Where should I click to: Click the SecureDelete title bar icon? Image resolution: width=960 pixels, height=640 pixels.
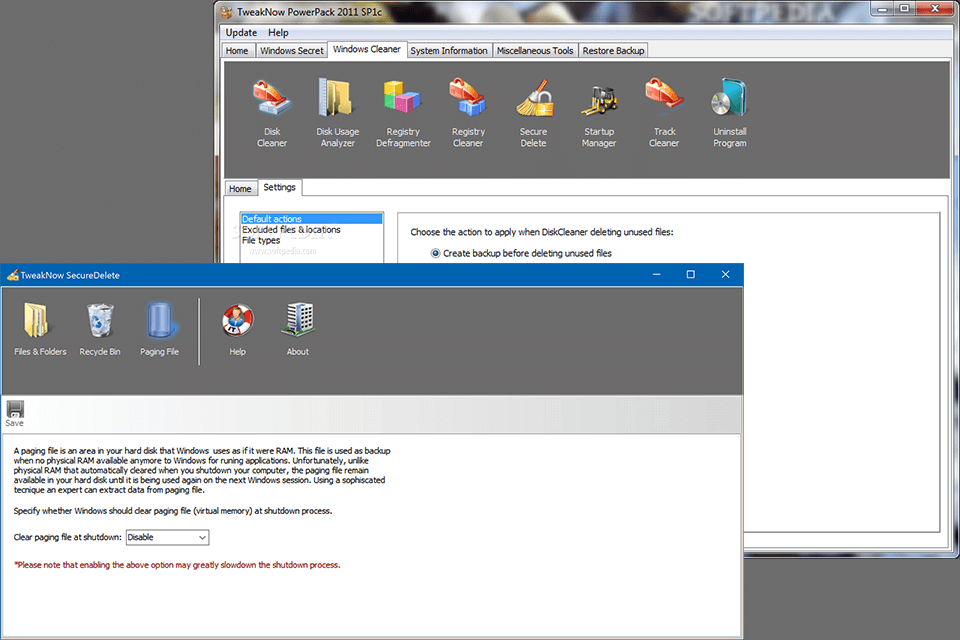(12, 275)
